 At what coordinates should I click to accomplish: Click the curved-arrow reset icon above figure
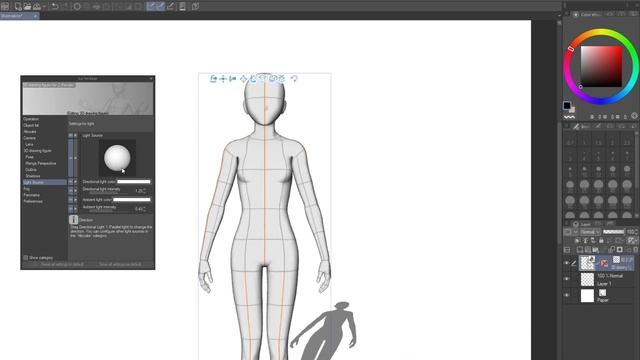(x=294, y=78)
